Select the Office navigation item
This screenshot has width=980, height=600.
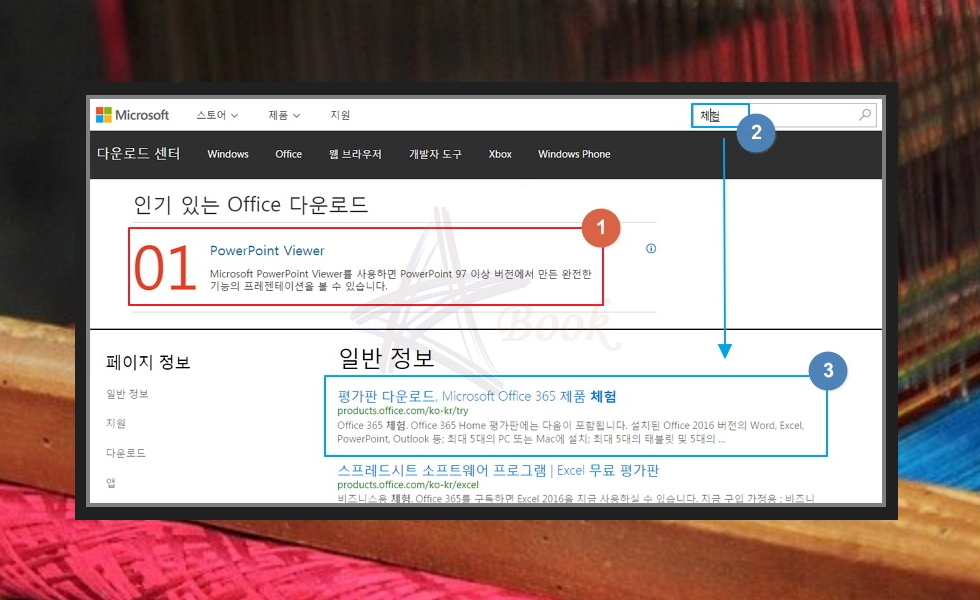click(289, 154)
